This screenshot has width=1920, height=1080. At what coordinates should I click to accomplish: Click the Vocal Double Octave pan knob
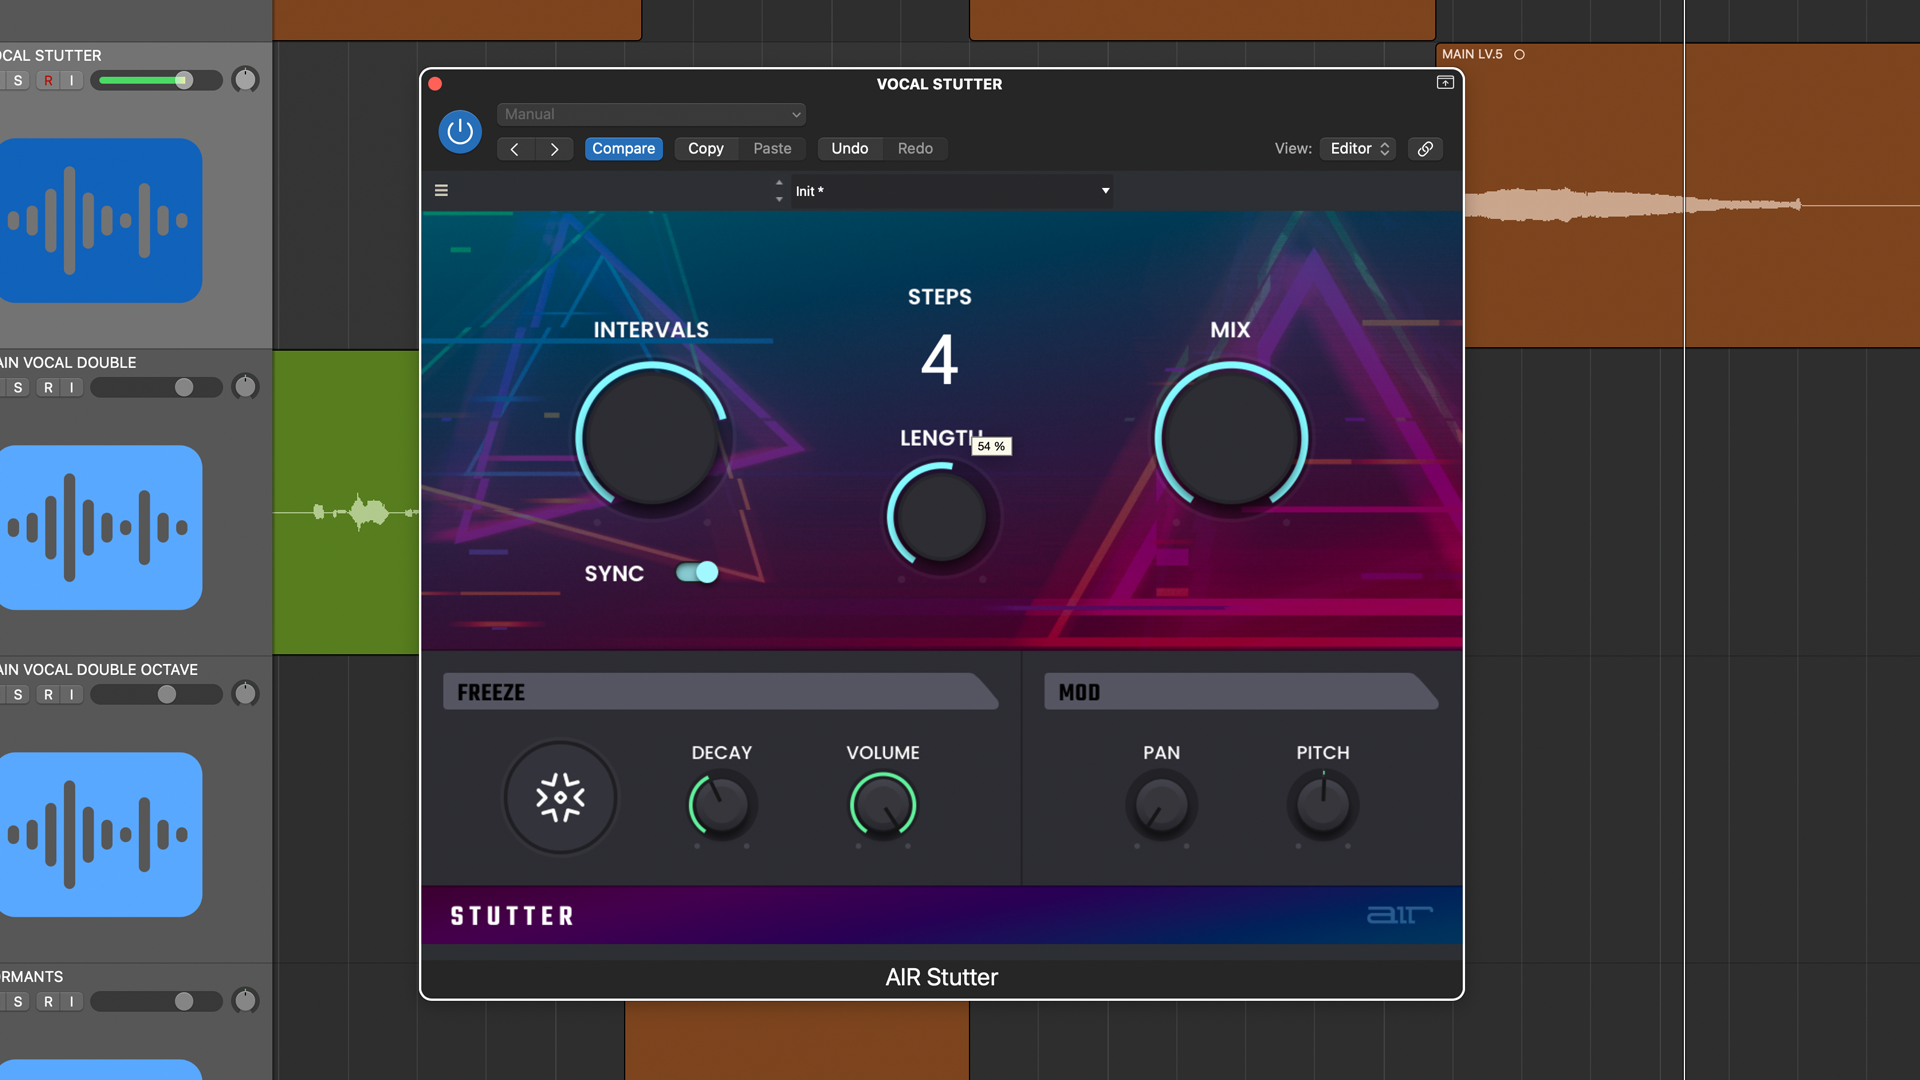point(245,694)
